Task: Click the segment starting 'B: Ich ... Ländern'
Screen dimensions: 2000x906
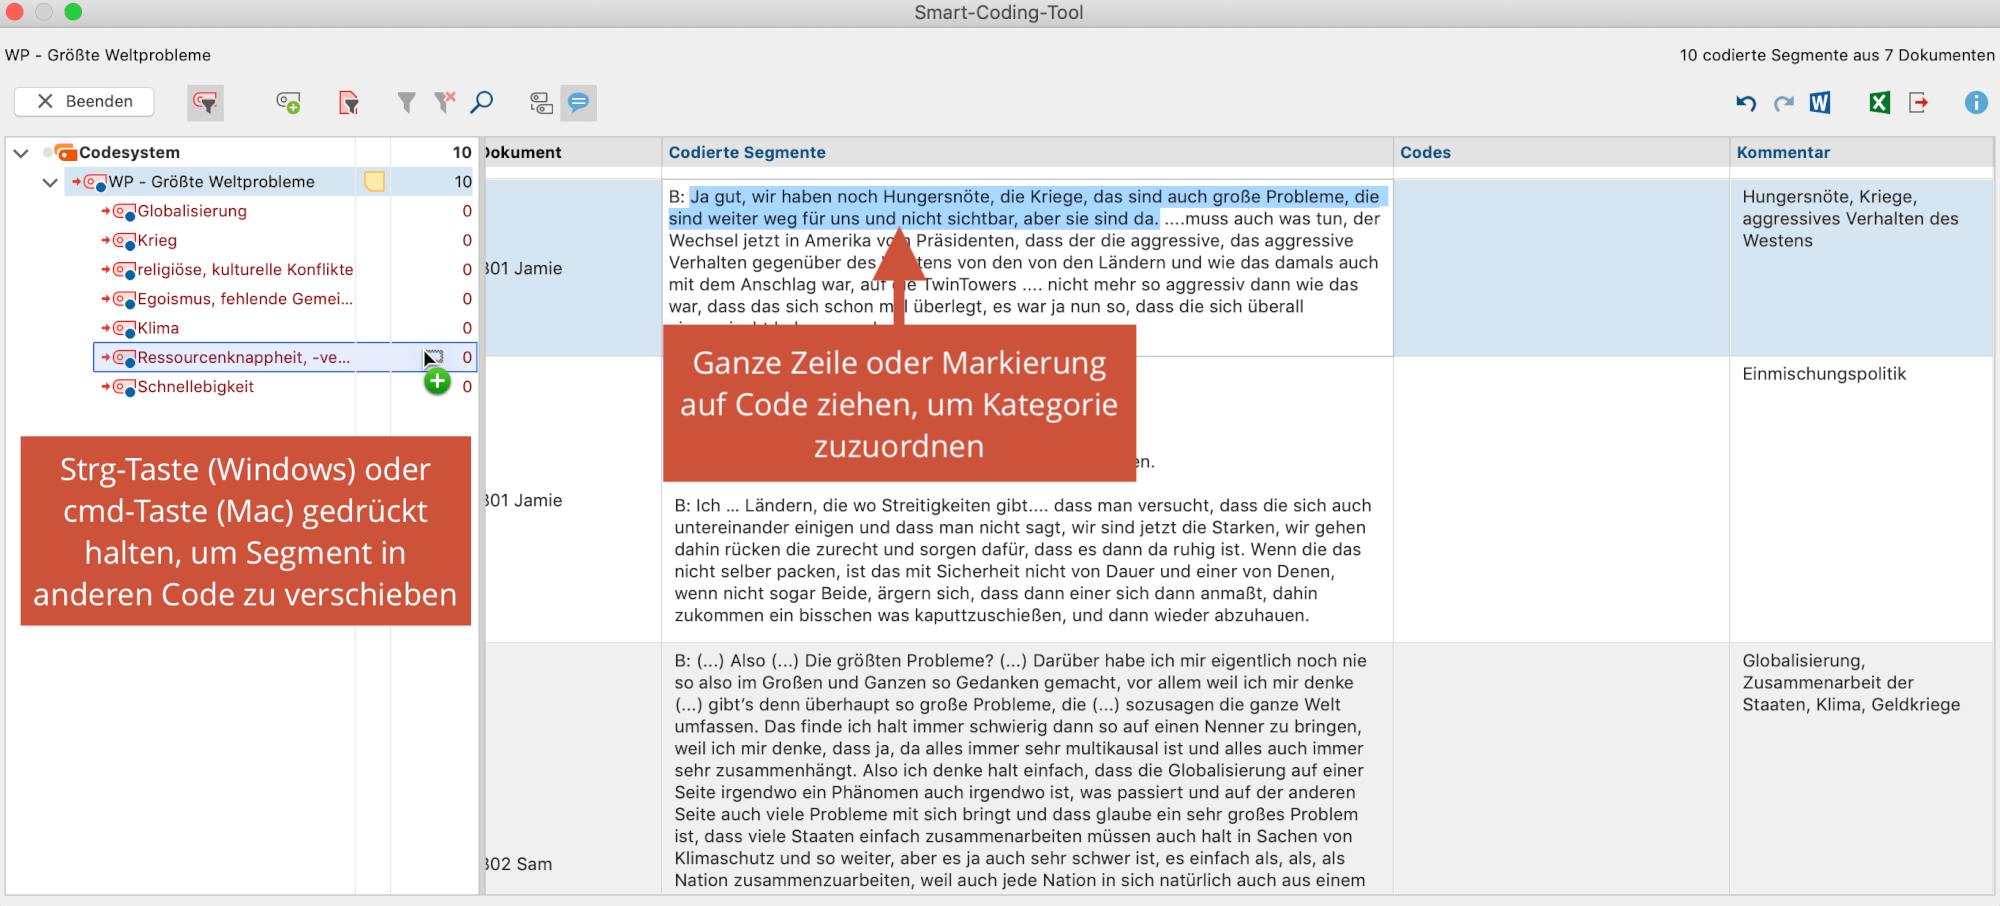Action: [x=1023, y=560]
